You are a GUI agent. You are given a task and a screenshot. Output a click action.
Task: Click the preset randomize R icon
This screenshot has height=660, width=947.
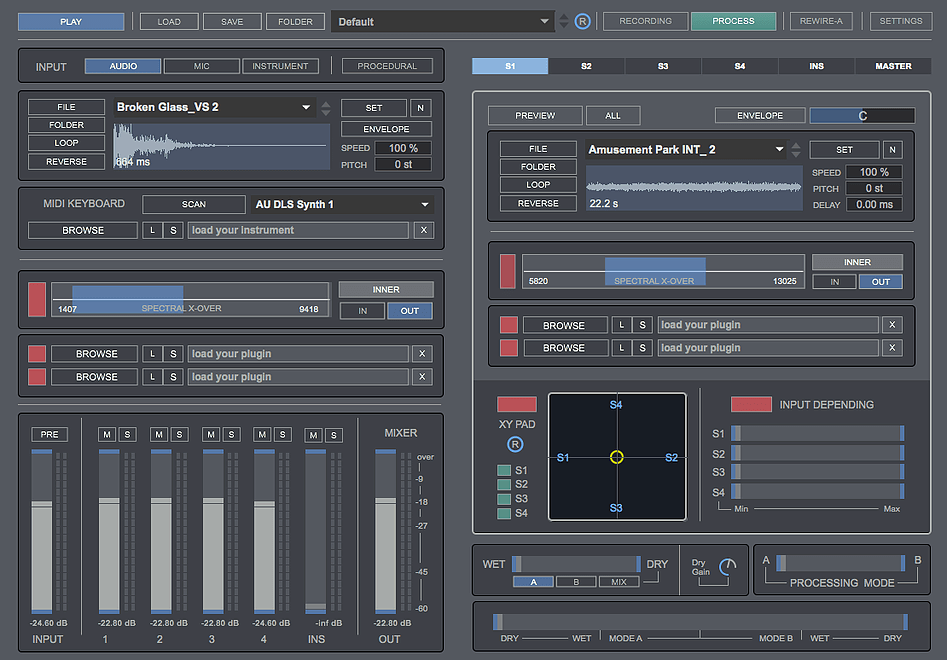coord(582,20)
